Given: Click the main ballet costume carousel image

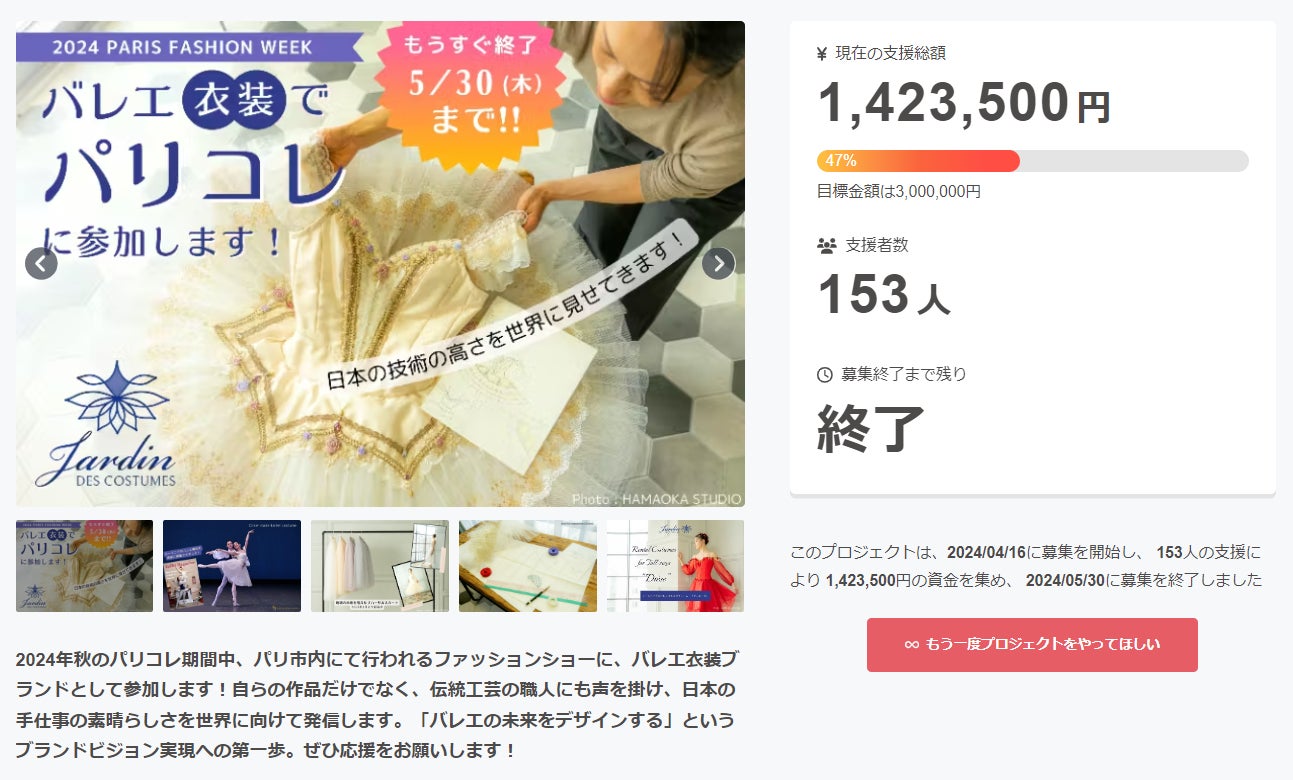Looking at the screenshot, I should click(380, 264).
